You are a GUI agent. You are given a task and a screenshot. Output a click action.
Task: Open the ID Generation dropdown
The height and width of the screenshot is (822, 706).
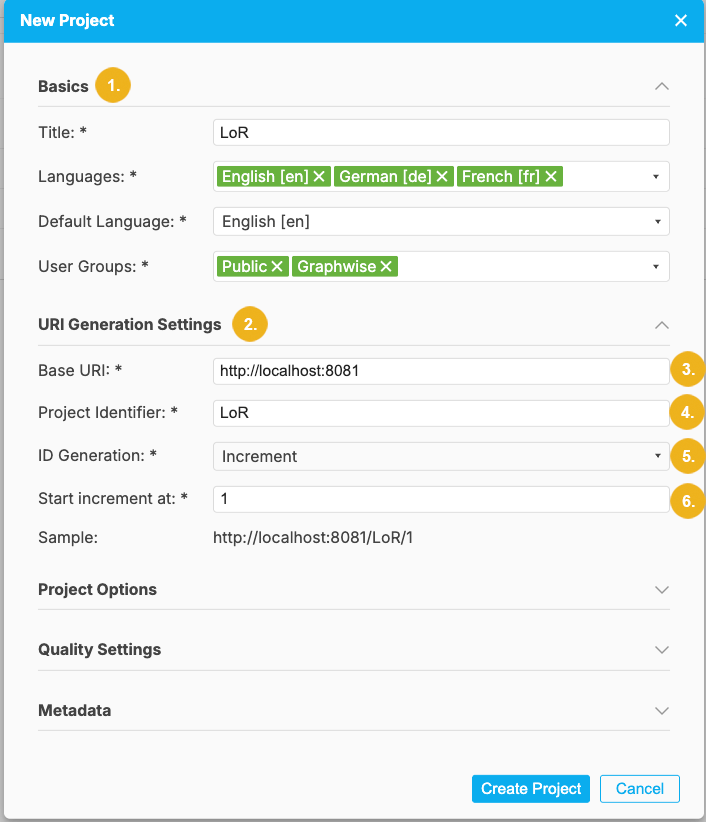[660, 455]
